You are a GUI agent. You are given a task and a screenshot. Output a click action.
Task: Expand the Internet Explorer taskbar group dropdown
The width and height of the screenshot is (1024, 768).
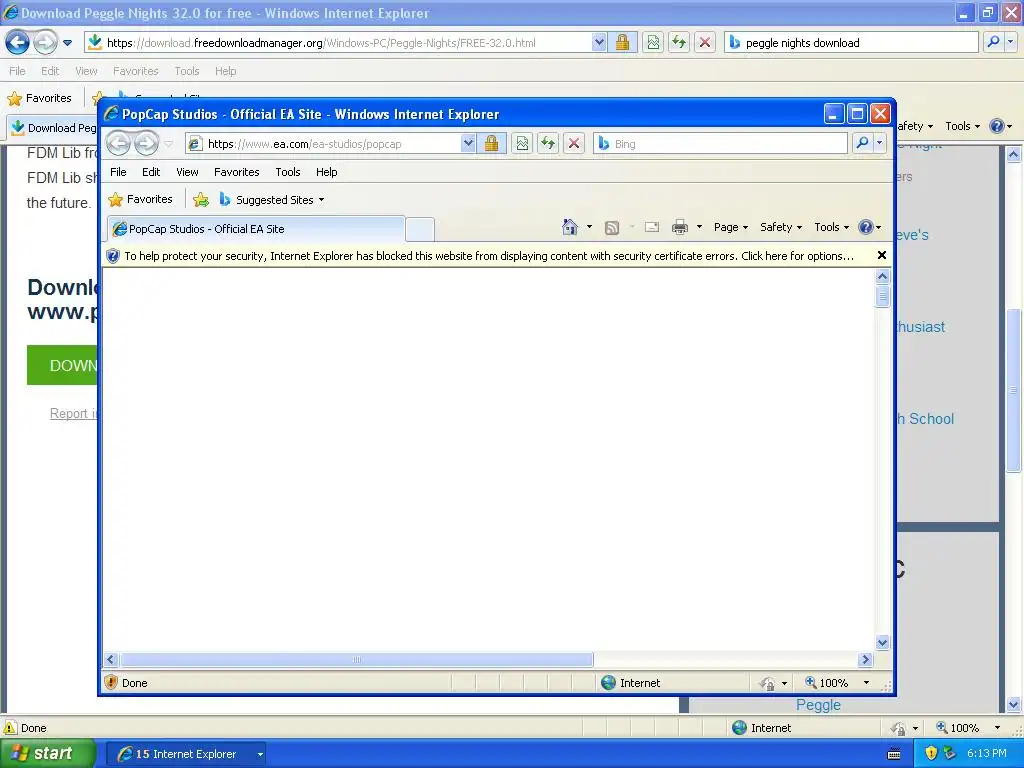point(260,754)
